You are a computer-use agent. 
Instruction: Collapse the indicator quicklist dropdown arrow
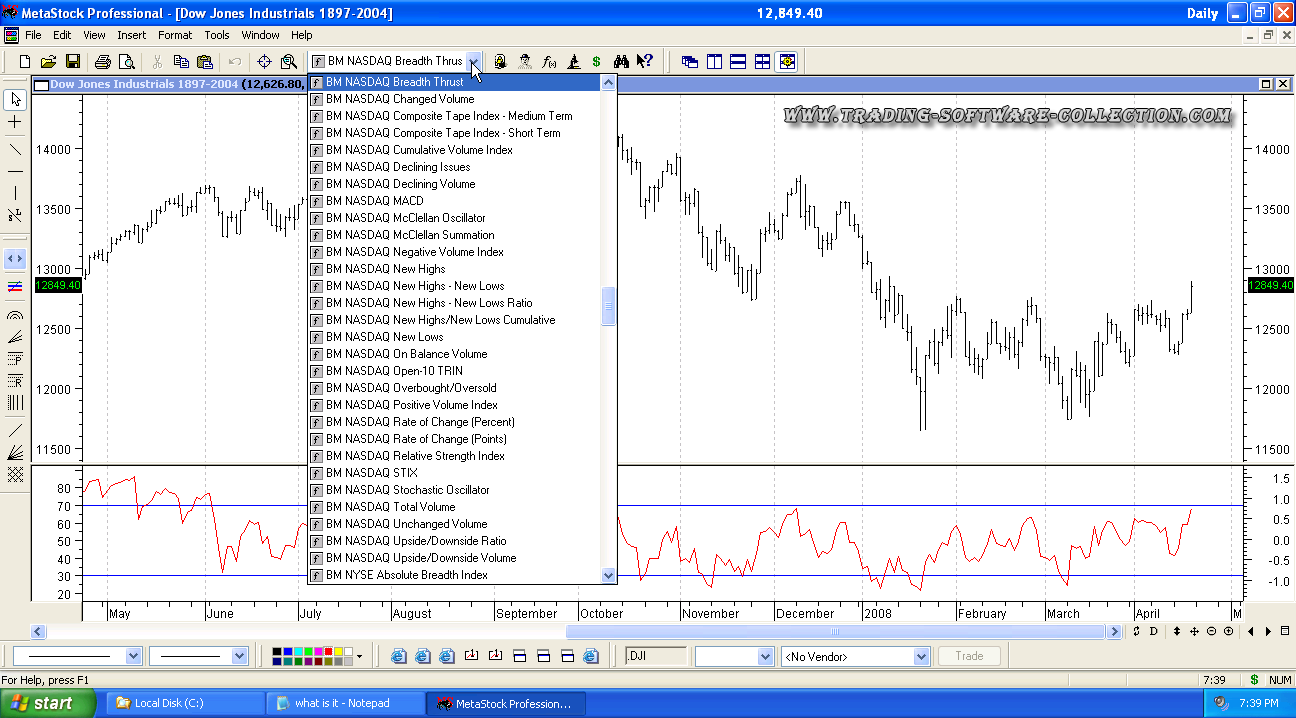(x=474, y=62)
